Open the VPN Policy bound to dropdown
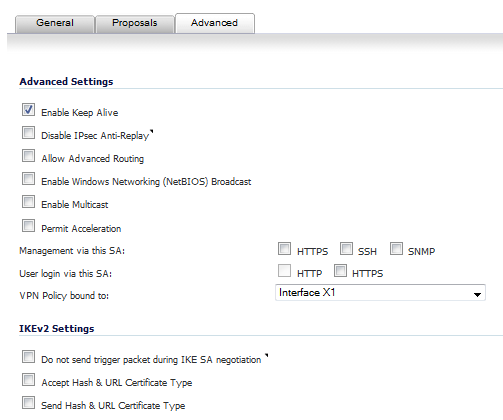This screenshot has width=503, height=420. click(x=380, y=293)
